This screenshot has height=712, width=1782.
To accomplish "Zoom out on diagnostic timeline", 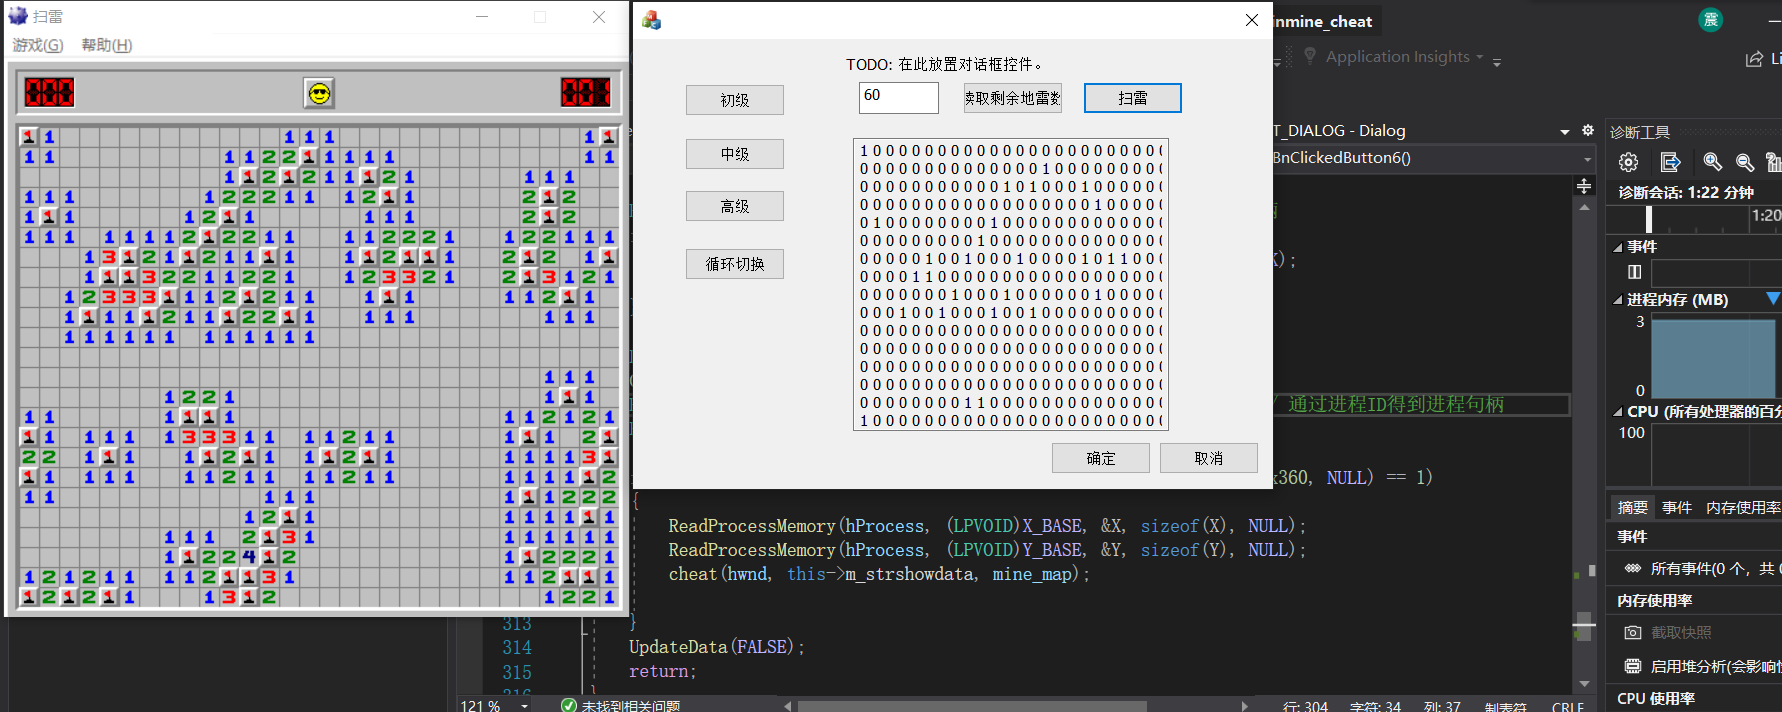I will point(1745,162).
